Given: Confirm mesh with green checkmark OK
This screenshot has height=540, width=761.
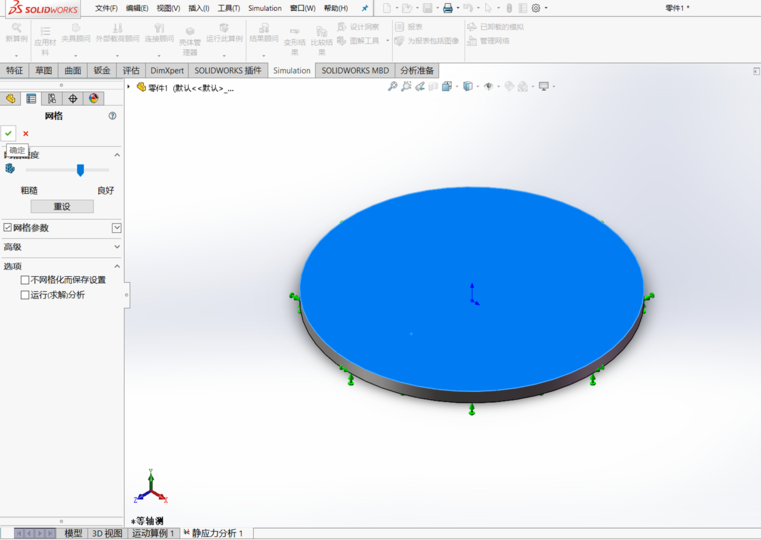Looking at the screenshot, I should coord(8,133).
